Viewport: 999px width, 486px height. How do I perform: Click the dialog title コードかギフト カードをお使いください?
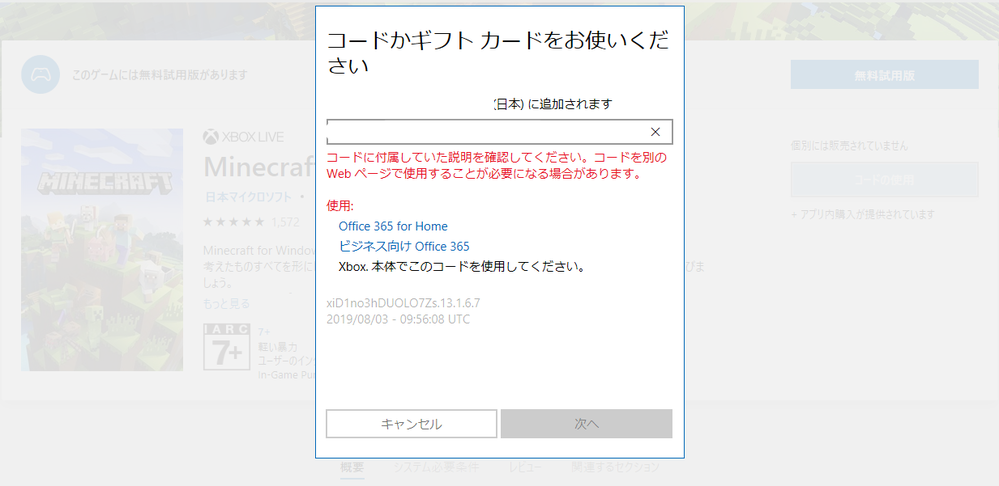(x=498, y=53)
